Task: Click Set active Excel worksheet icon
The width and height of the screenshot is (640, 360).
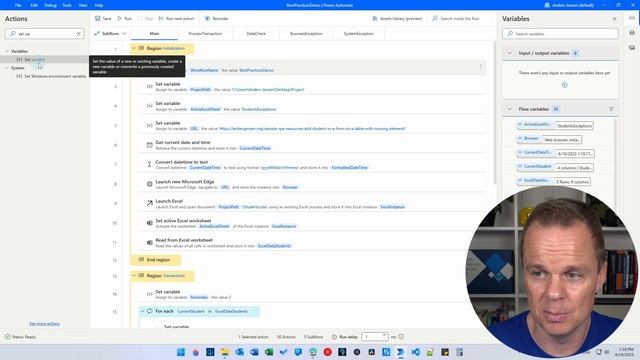Action: coord(149,223)
